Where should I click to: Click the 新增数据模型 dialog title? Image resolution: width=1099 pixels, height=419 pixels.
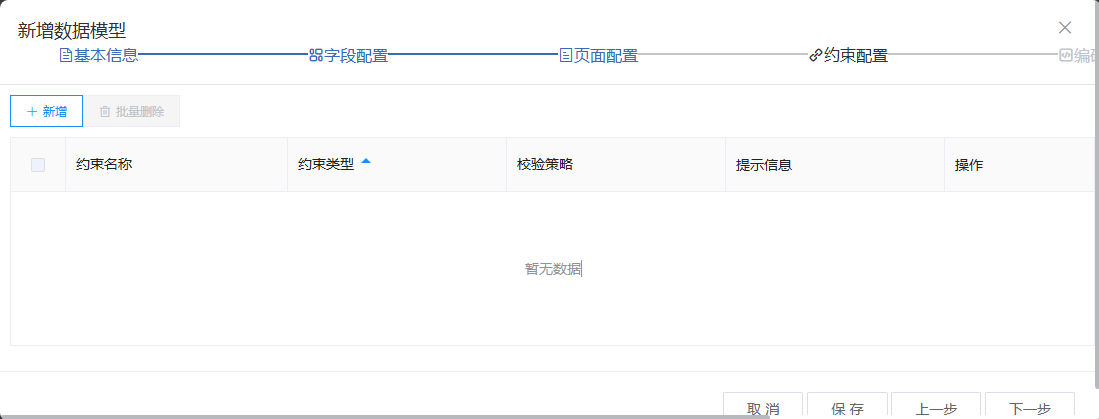click(x=72, y=31)
